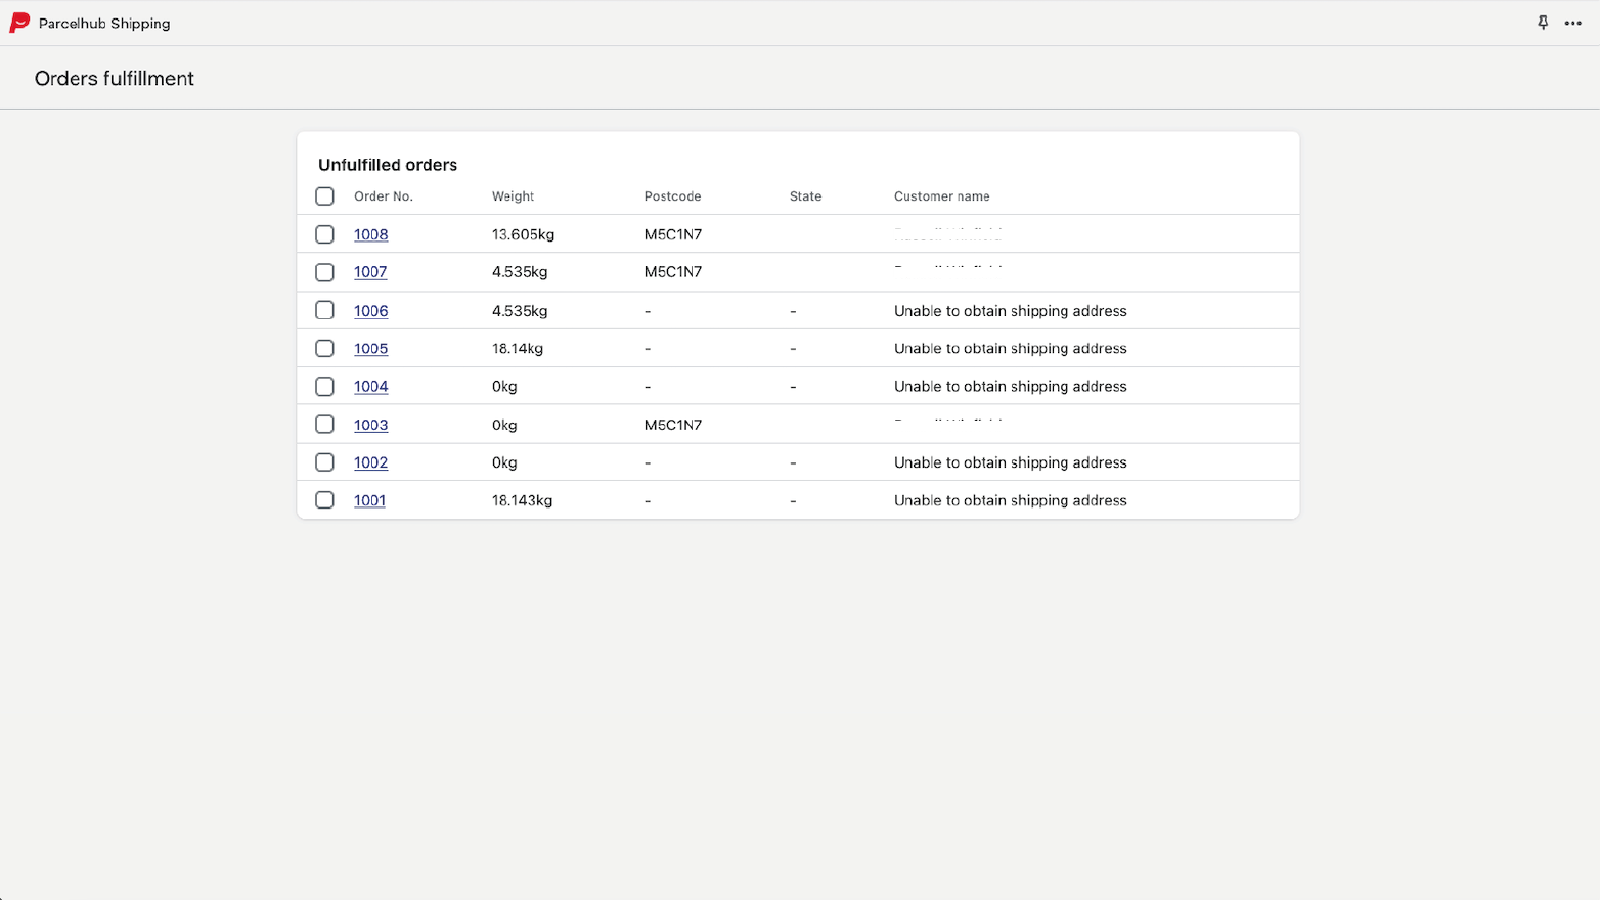The width and height of the screenshot is (1600, 900).
Task: Click the 0kg weight for order 1004
Action: tap(505, 387)
